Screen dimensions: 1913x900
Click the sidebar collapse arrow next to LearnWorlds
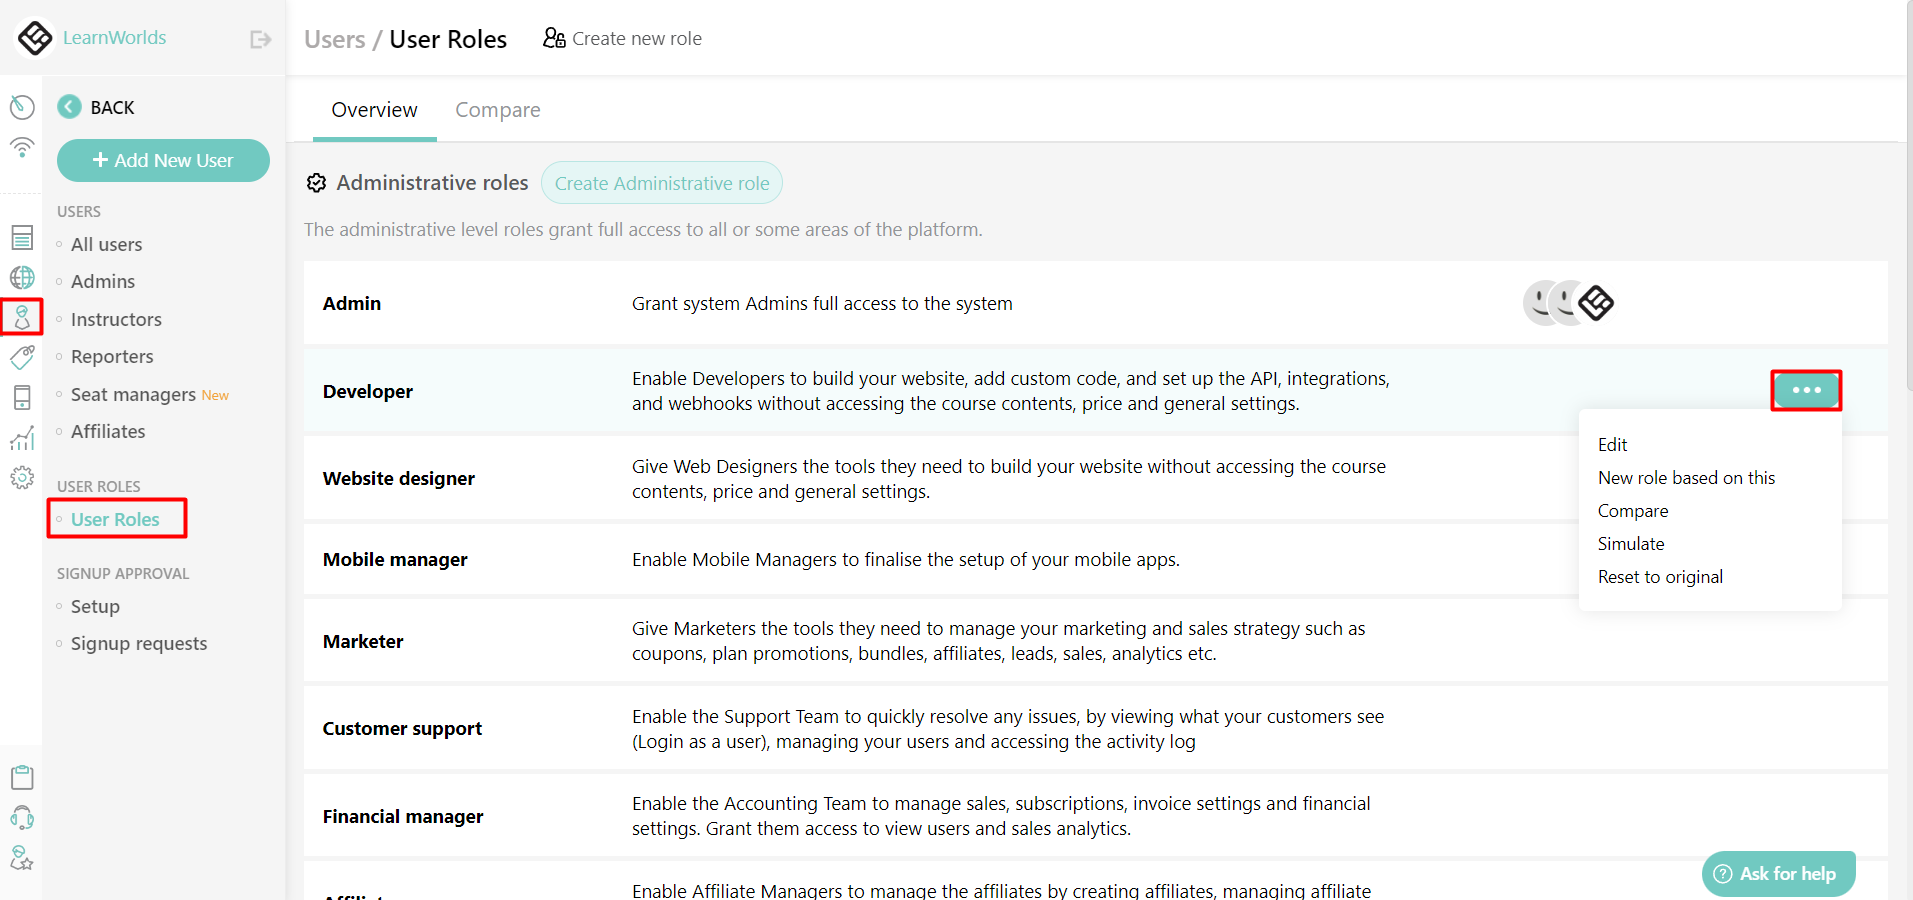point(260,38)
